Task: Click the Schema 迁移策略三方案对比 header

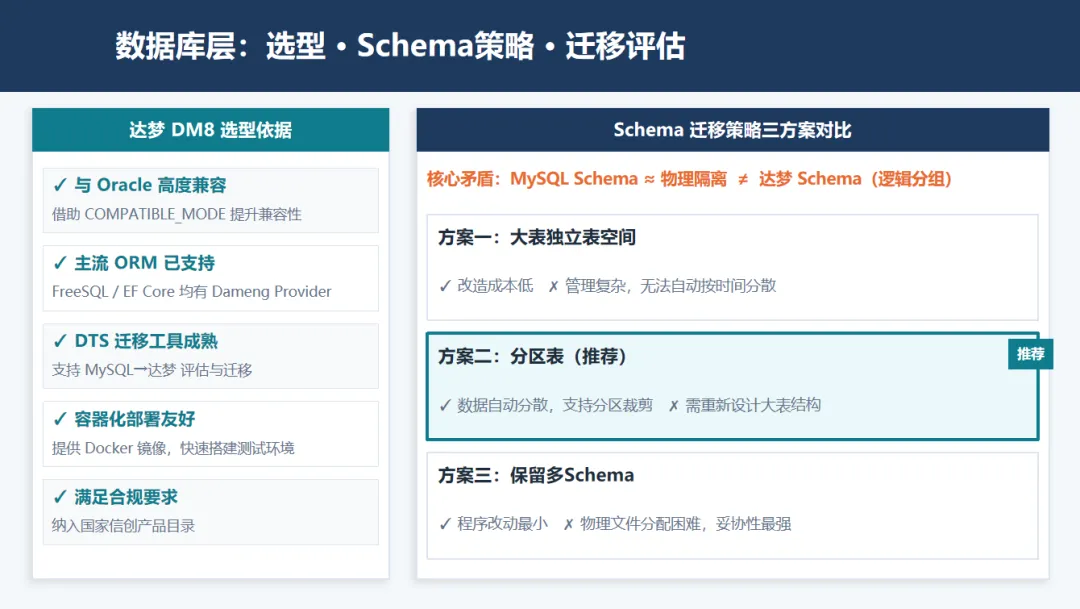Action: tap(732, 130)
